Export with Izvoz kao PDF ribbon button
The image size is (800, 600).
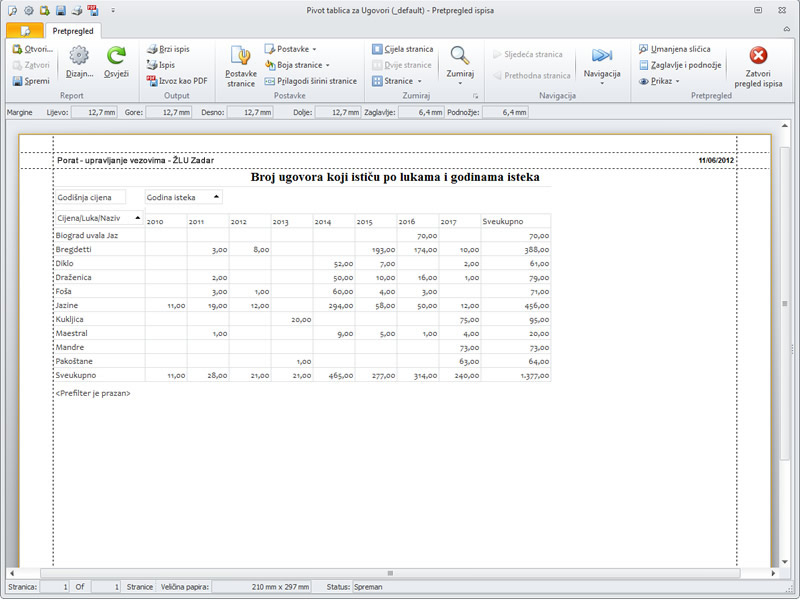pos(177,81)
